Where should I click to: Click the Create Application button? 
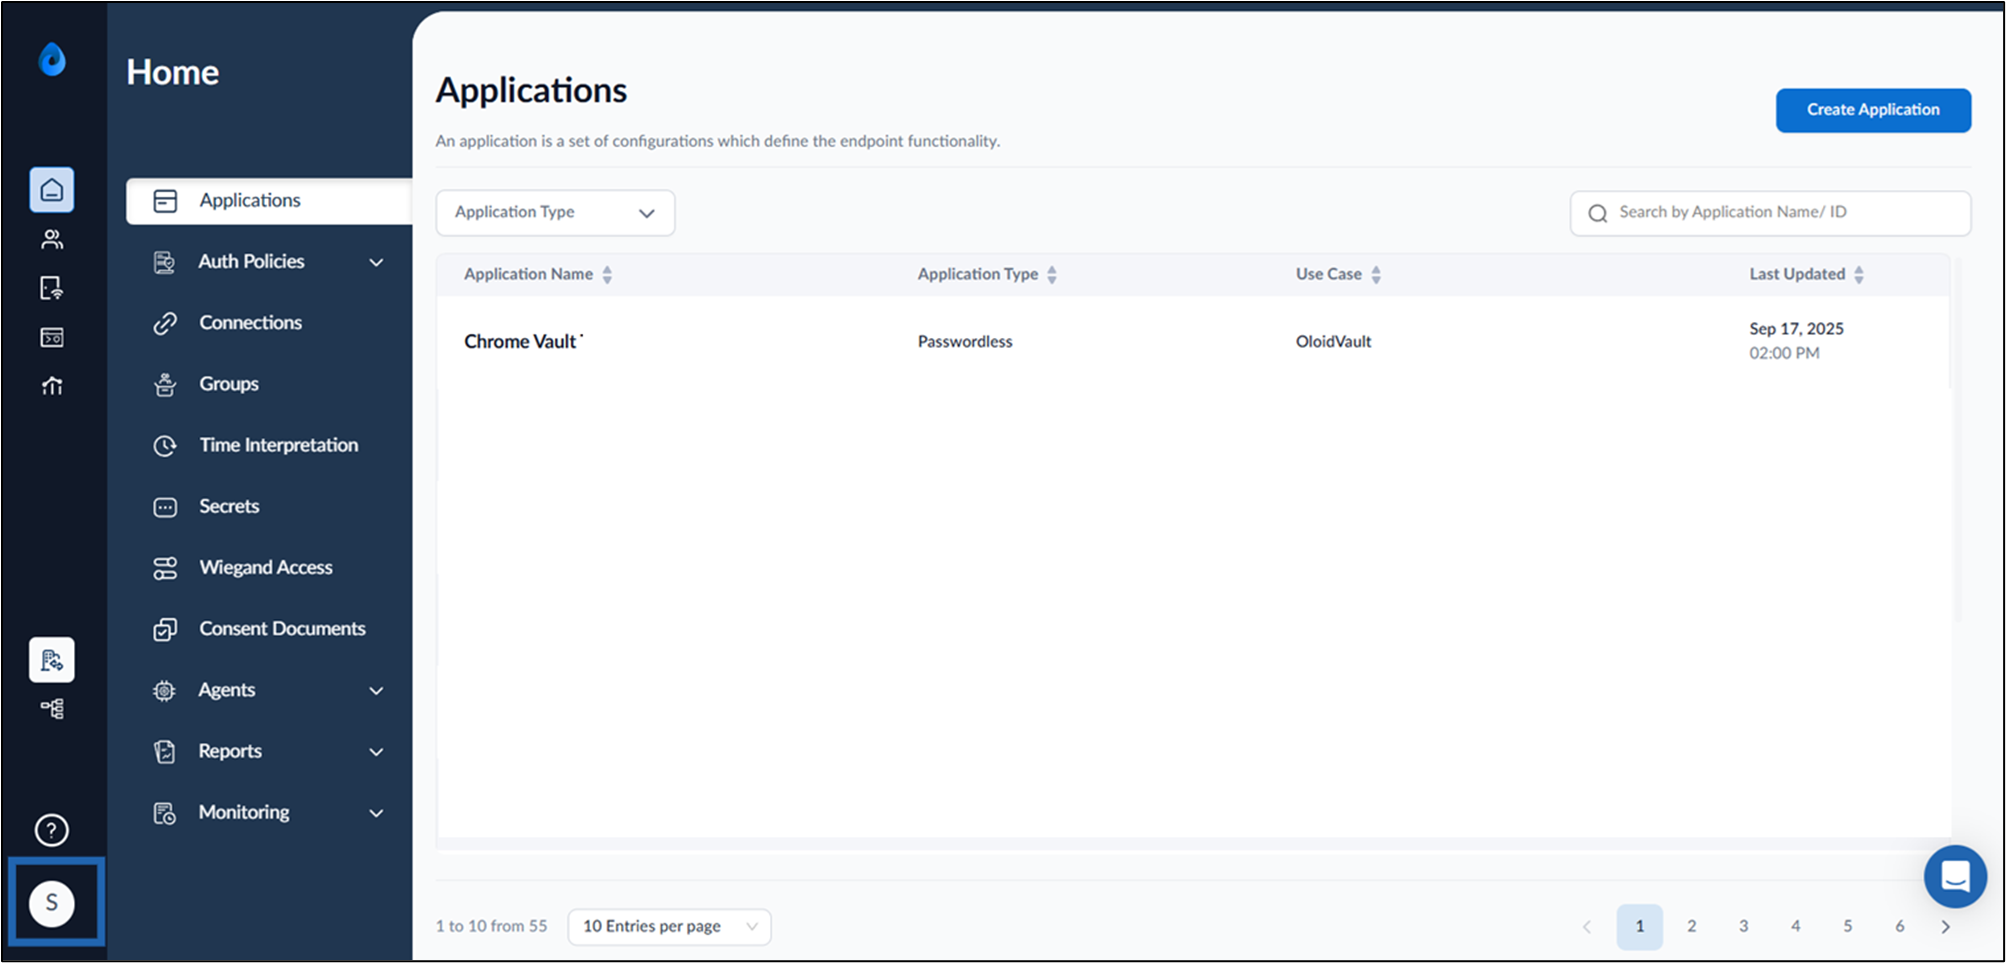[x=1873, y=110]
